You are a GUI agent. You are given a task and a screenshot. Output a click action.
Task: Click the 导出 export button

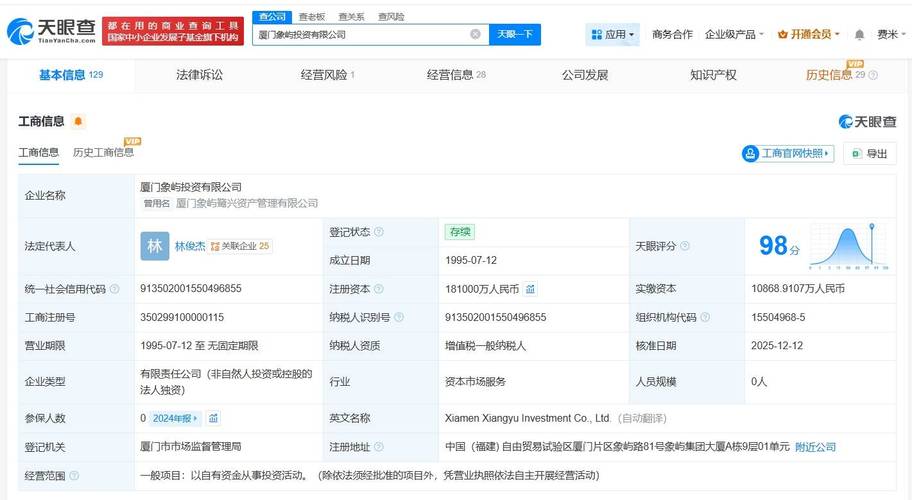(x=869, y=153)
